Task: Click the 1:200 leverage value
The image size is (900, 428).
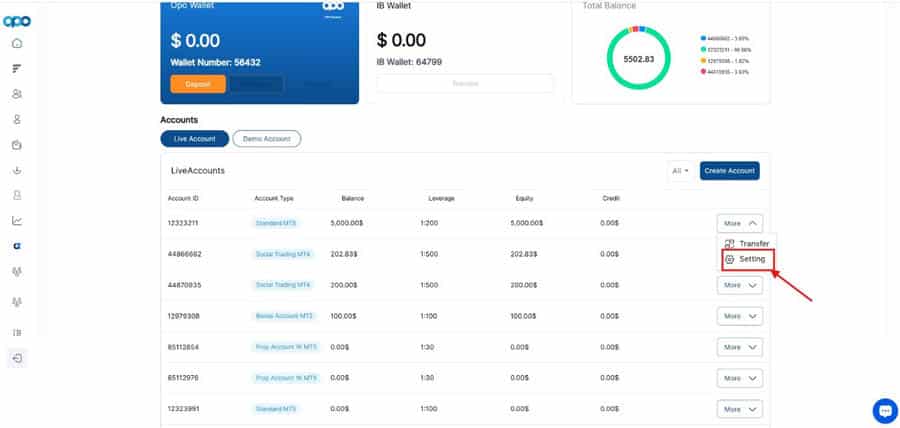Action: coord(429,223)
